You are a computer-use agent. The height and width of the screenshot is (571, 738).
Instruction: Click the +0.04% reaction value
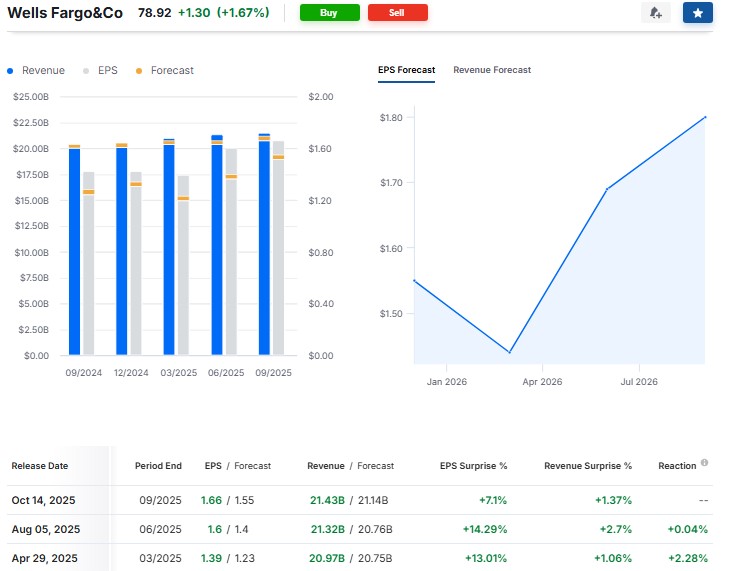pos(688,529)
